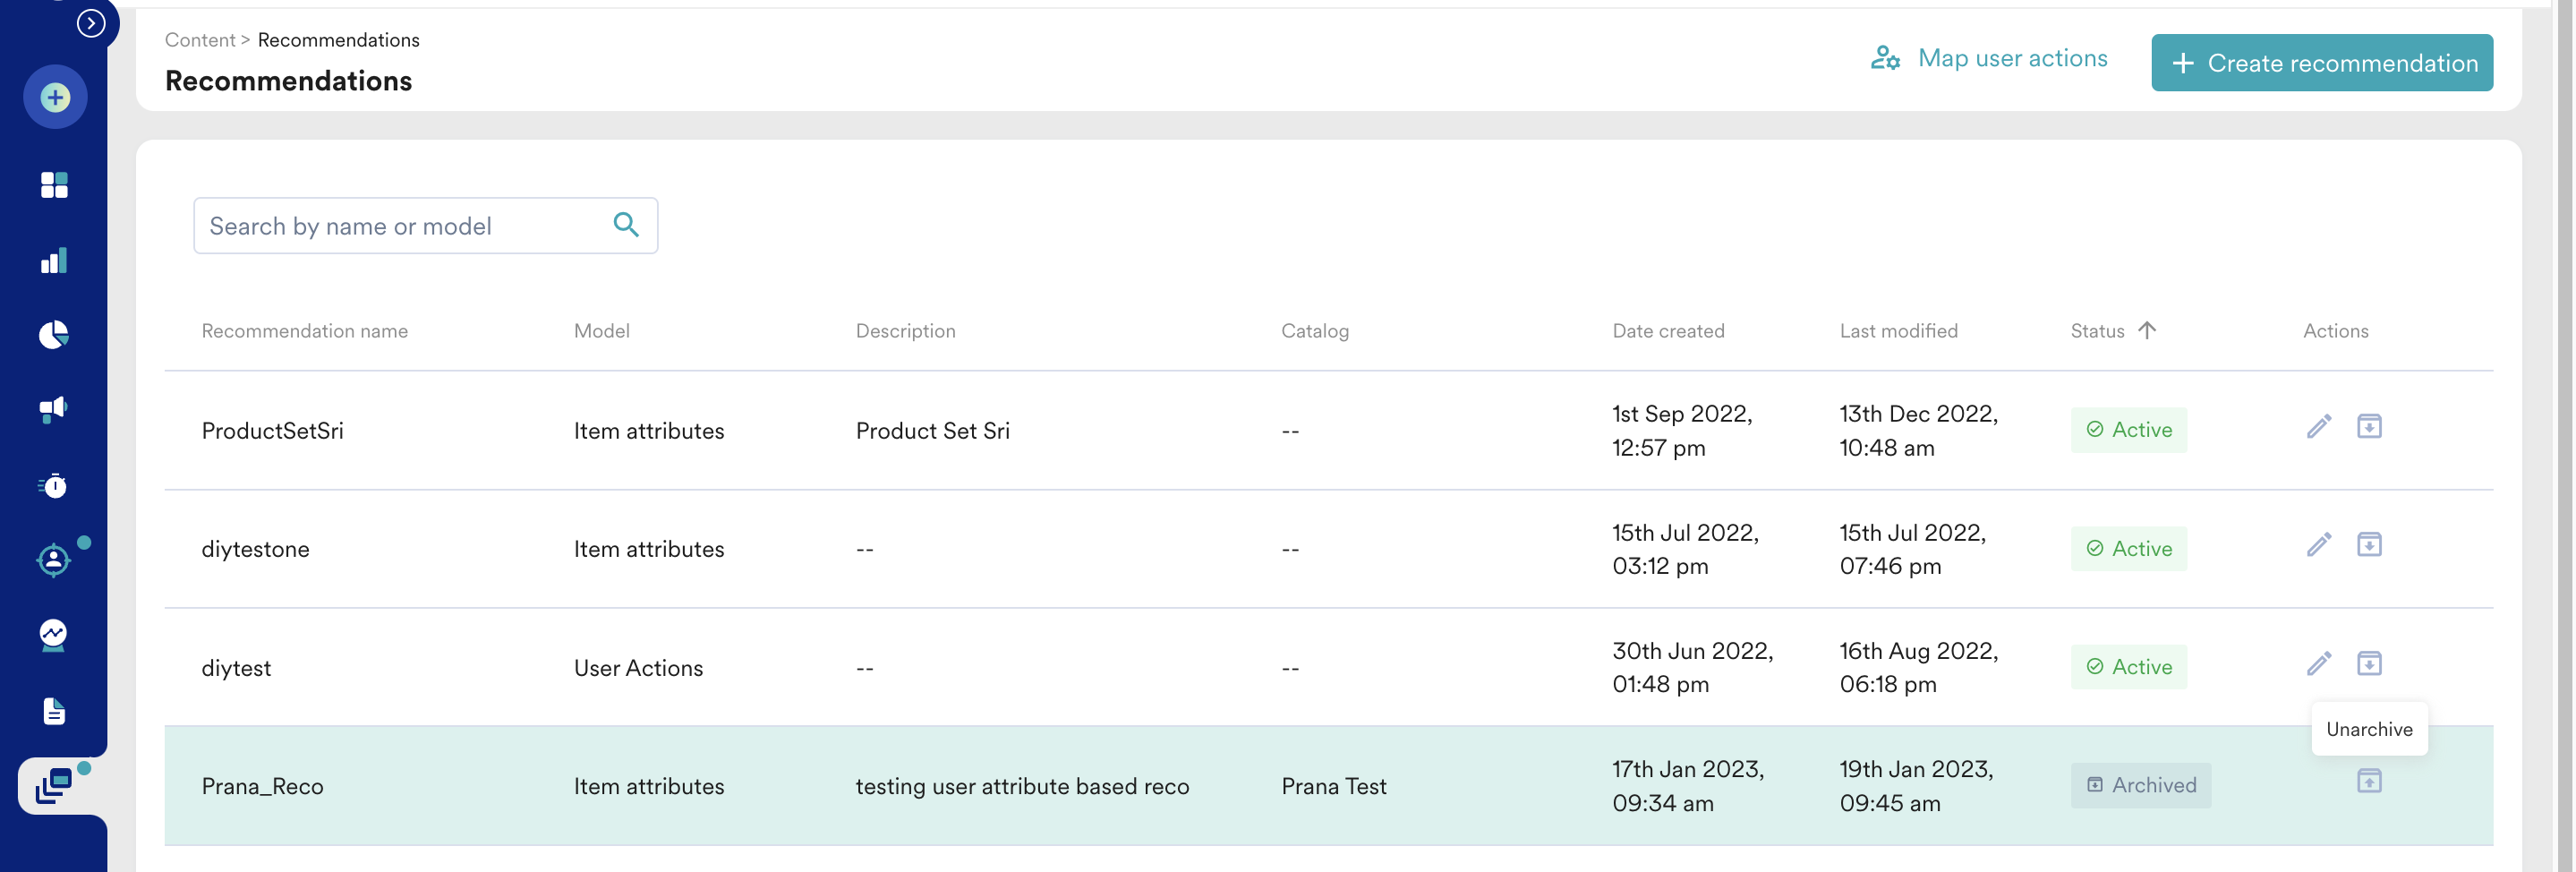Open the document icon in sidebar
Image resolution: width=2576 pixels, height=872 pixels.
[x=54, y=711]
